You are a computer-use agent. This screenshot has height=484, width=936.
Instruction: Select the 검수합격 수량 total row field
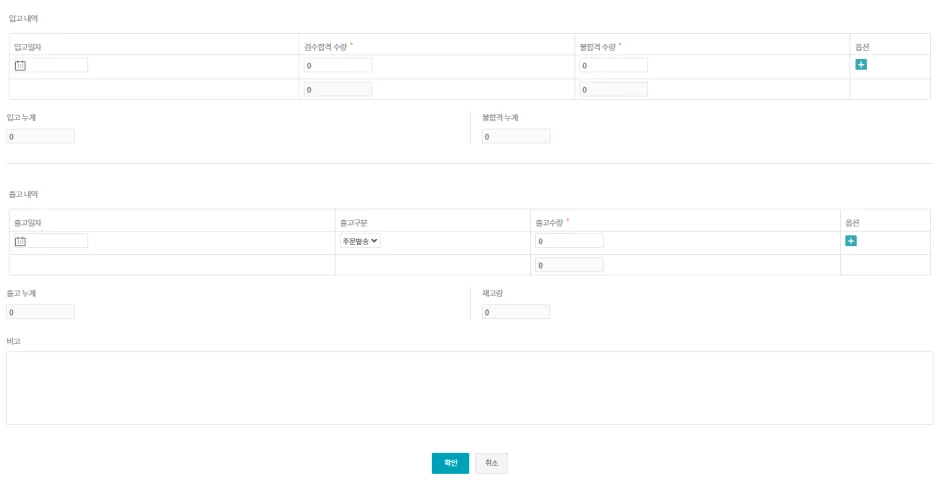(338, 90)
